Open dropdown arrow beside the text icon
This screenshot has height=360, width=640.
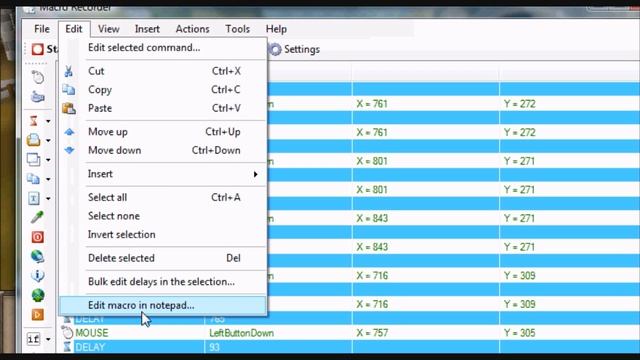[x=48, y=199]
